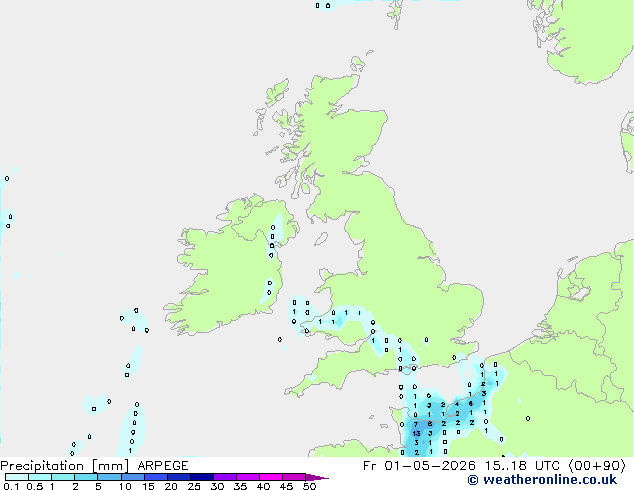Image resolution: width=634 pixels, height=490 pixels.
Task: Click the 13 mm precipitation value over France
Action: (416, 433)
